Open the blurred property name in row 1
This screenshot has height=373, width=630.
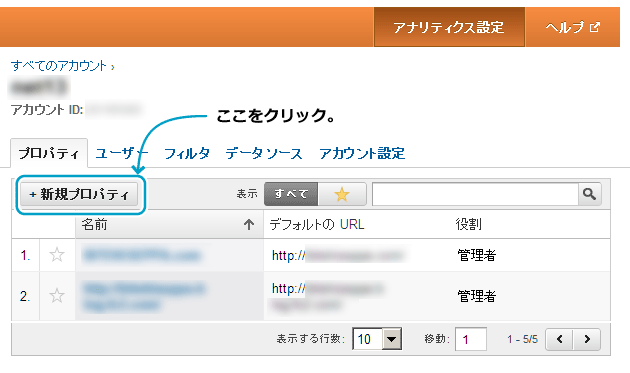[x=141, y=255]
